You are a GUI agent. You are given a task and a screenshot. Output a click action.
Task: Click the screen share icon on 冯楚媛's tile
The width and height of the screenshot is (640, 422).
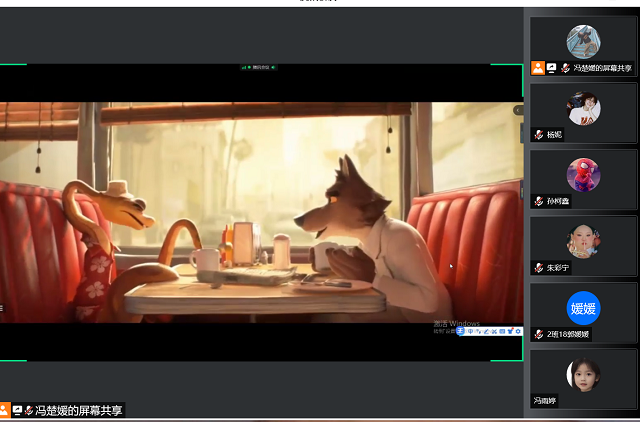pos(551,68)
